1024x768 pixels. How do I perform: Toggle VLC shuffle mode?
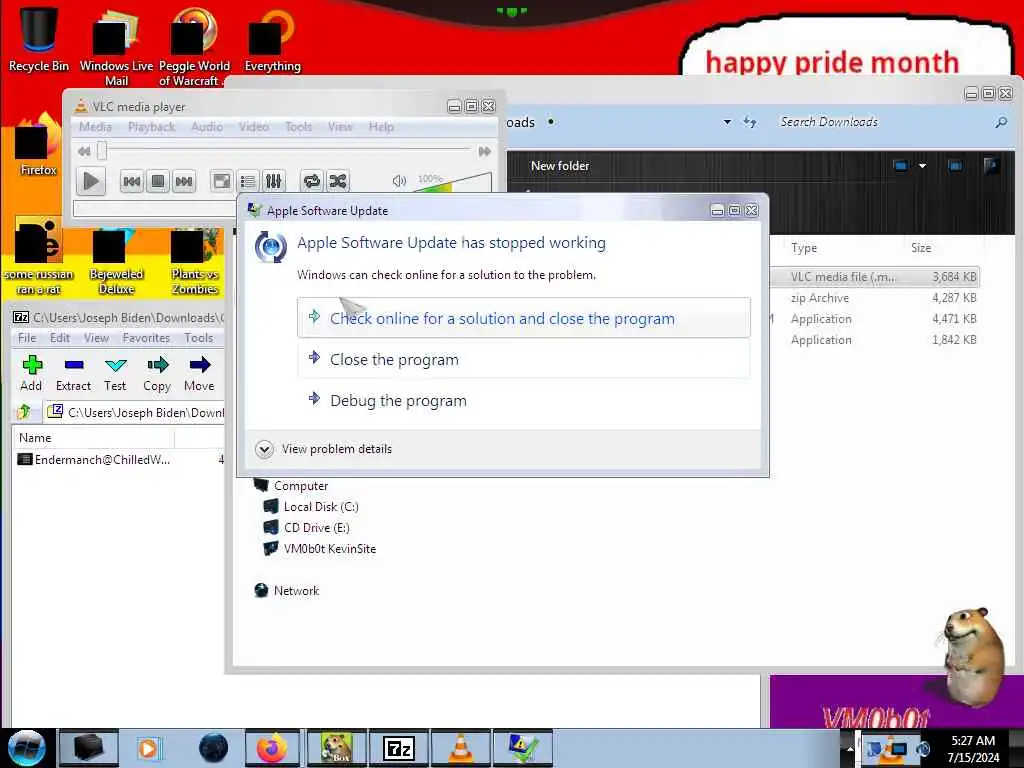pyautogui.click(x=338, y=181)
